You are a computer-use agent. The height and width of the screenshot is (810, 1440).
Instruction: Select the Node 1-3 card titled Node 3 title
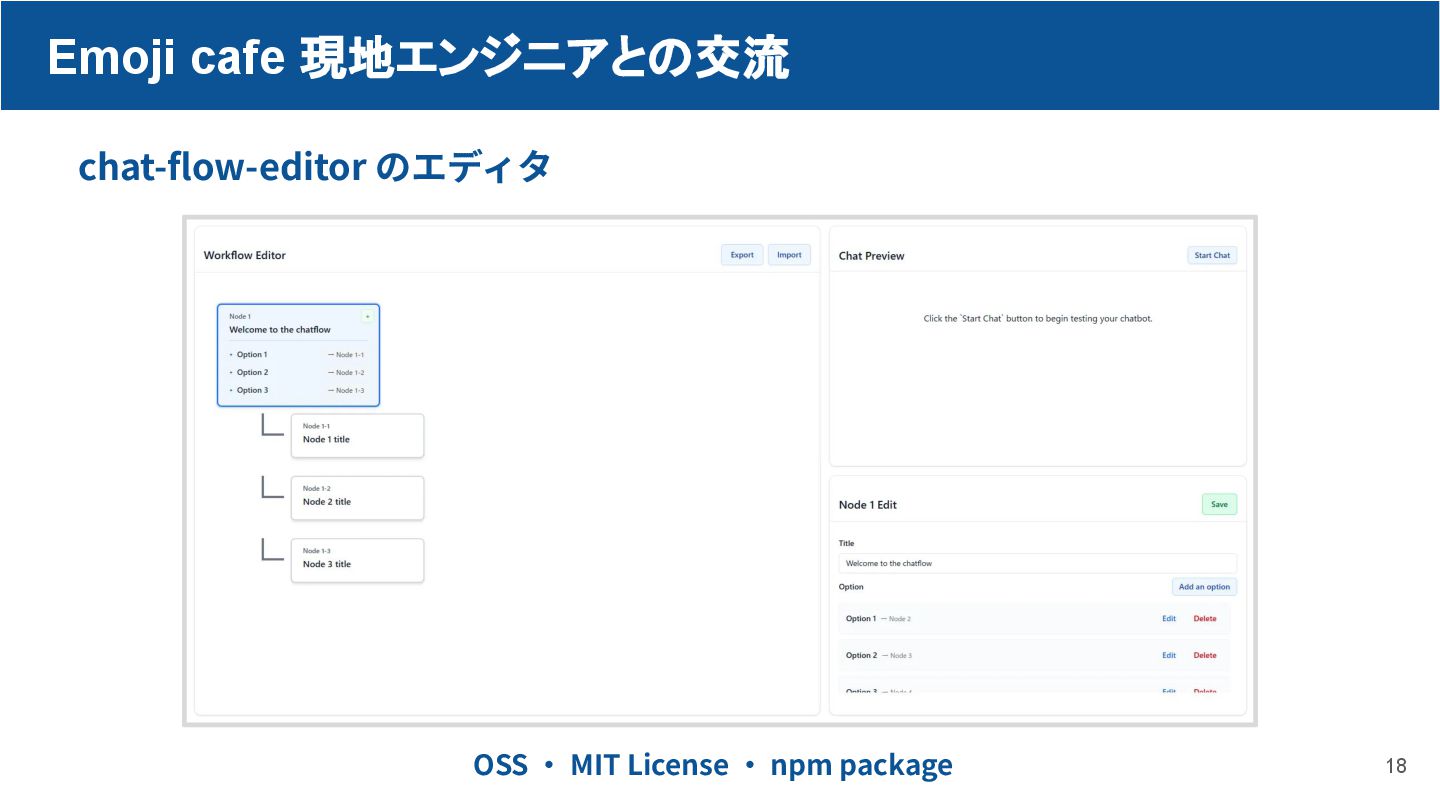(357, 560)
